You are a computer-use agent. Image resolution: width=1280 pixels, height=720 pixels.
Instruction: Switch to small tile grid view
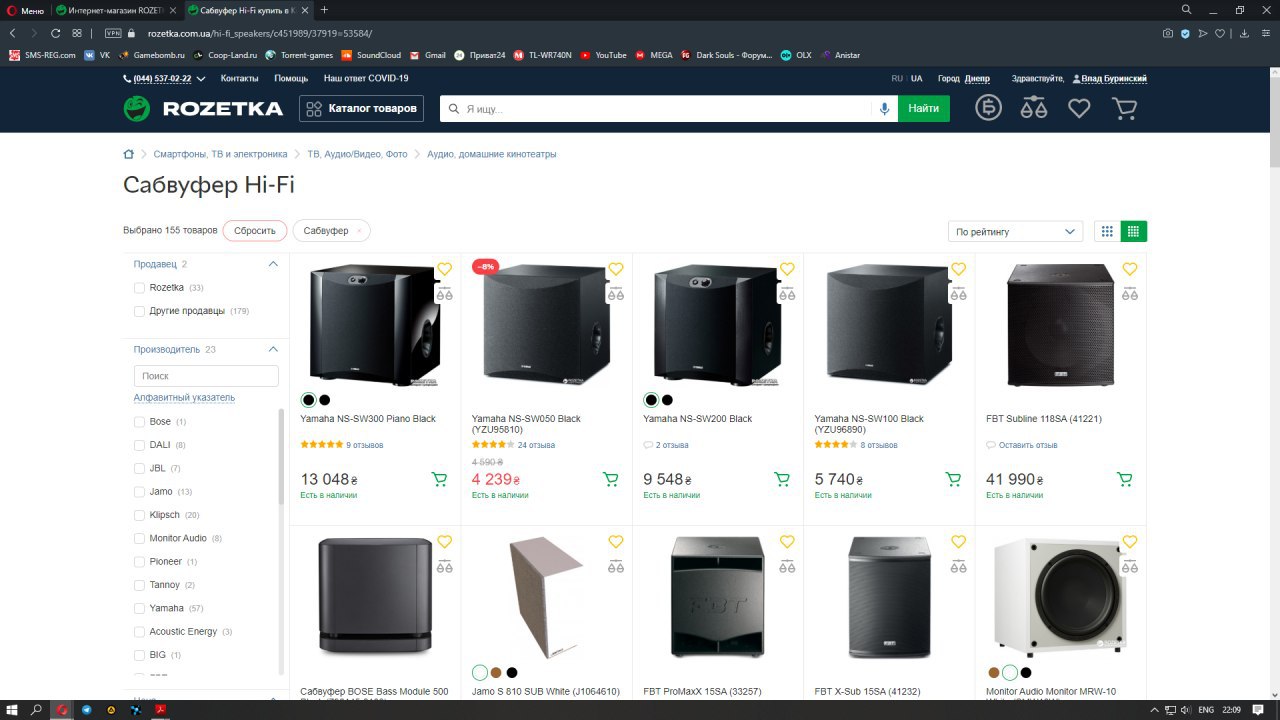[1133, 231]
